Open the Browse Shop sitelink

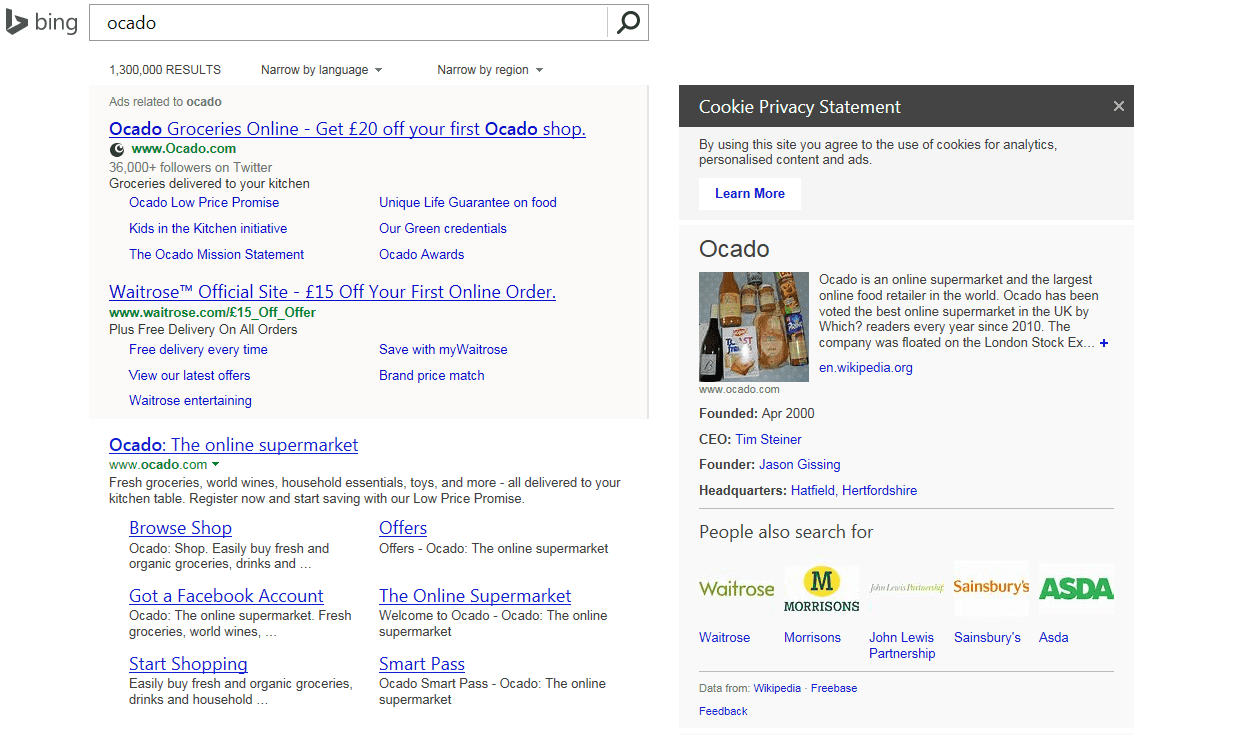[x=180, y=528]
